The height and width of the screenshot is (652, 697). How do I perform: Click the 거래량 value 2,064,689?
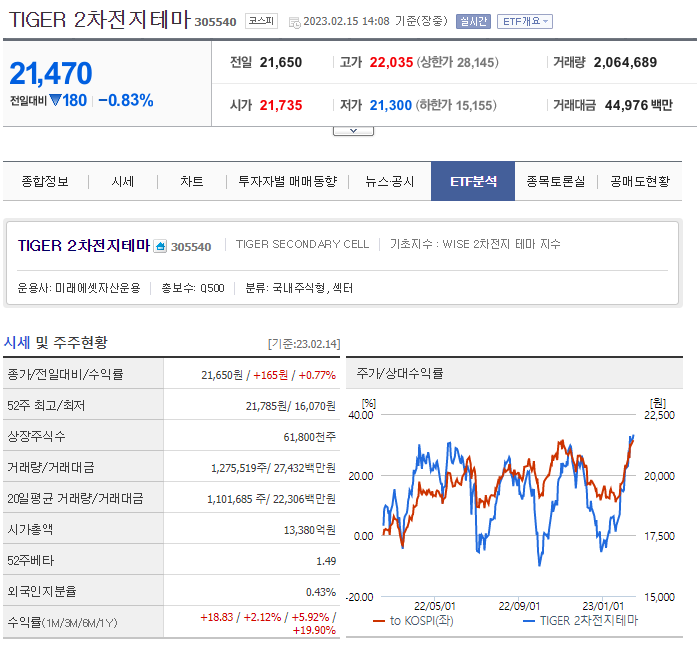(x=625, y=62)
